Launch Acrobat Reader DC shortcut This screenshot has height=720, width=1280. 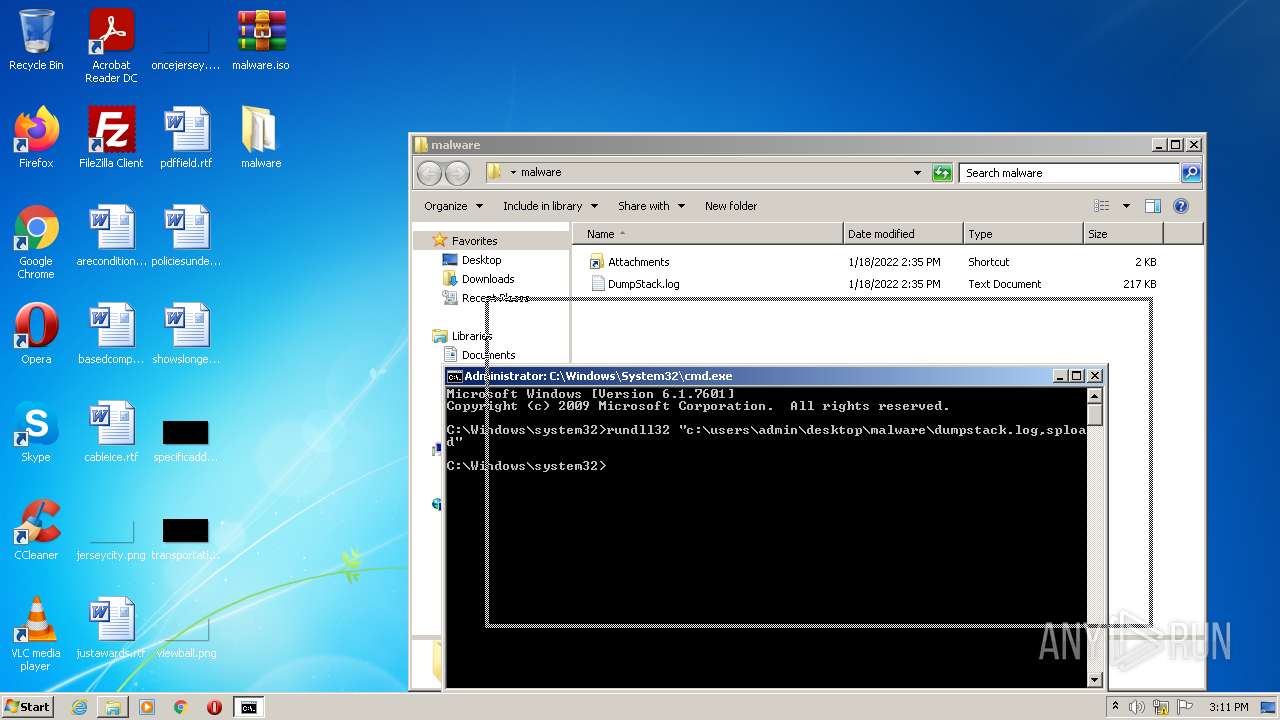click(111, 46)
